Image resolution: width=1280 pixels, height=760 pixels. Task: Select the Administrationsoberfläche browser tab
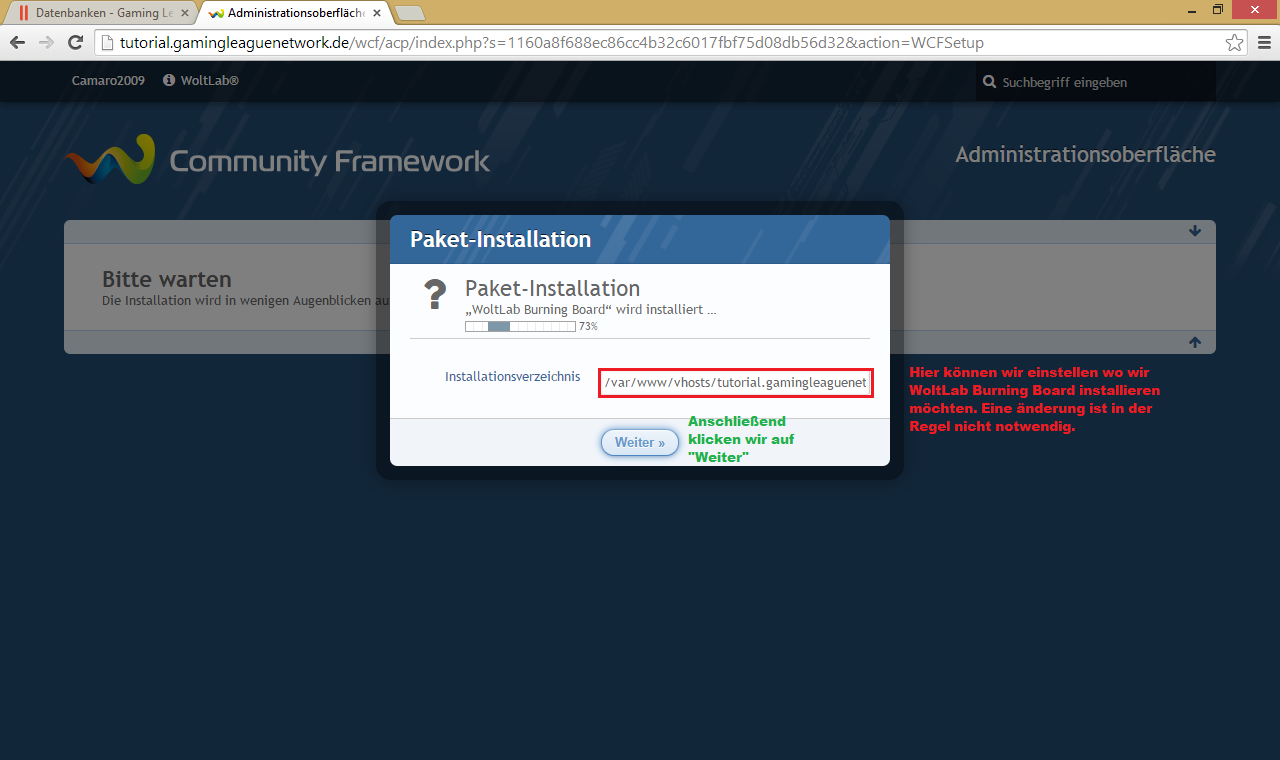click(290, 13)
